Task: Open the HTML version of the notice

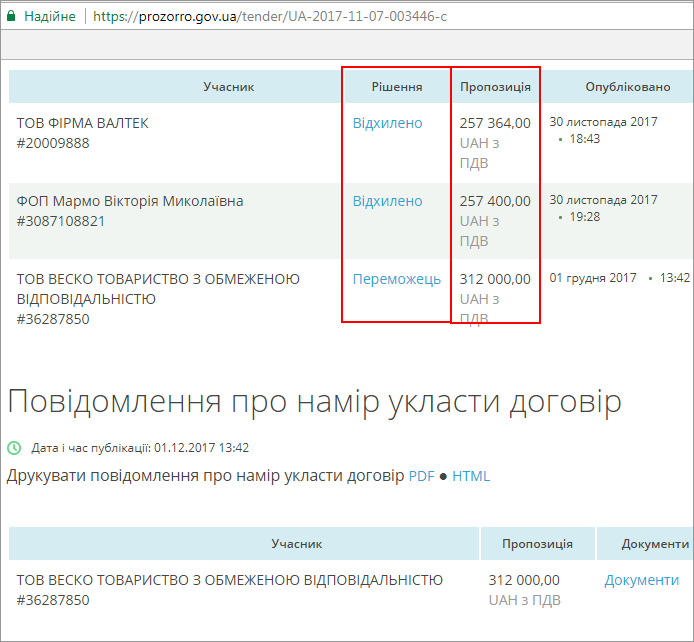Action: [x=471, y=476]
